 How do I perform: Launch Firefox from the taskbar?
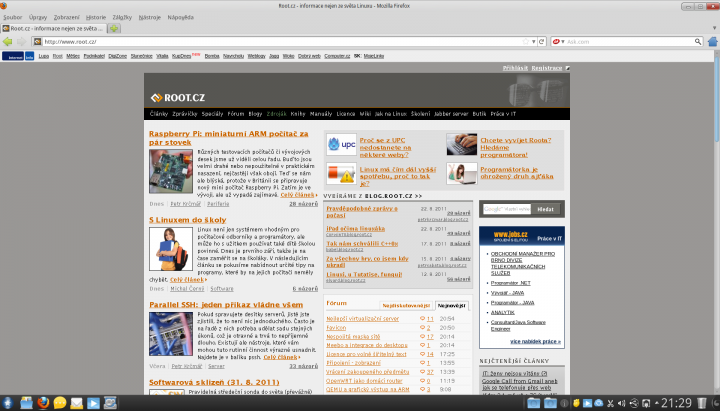(x=43, y=403)
